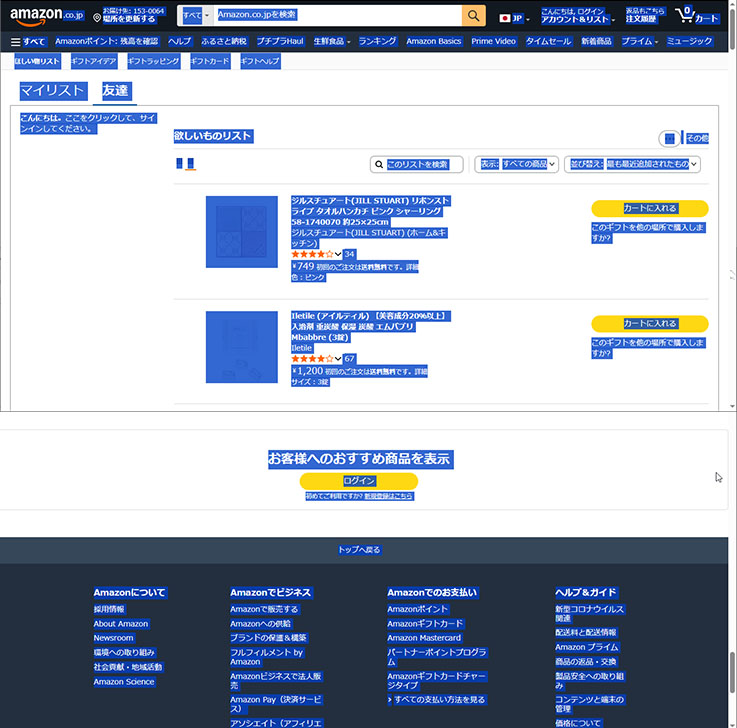Open the すべて search category dropdown
This screenshot has width=737, height=728.
tap(196, 16)
